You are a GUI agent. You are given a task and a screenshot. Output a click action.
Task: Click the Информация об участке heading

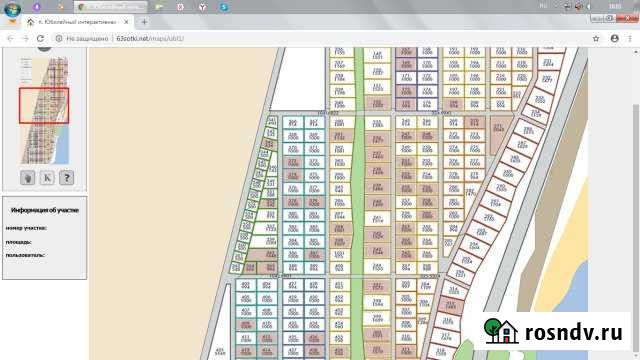pyautogui.click(x=45, y=210)
